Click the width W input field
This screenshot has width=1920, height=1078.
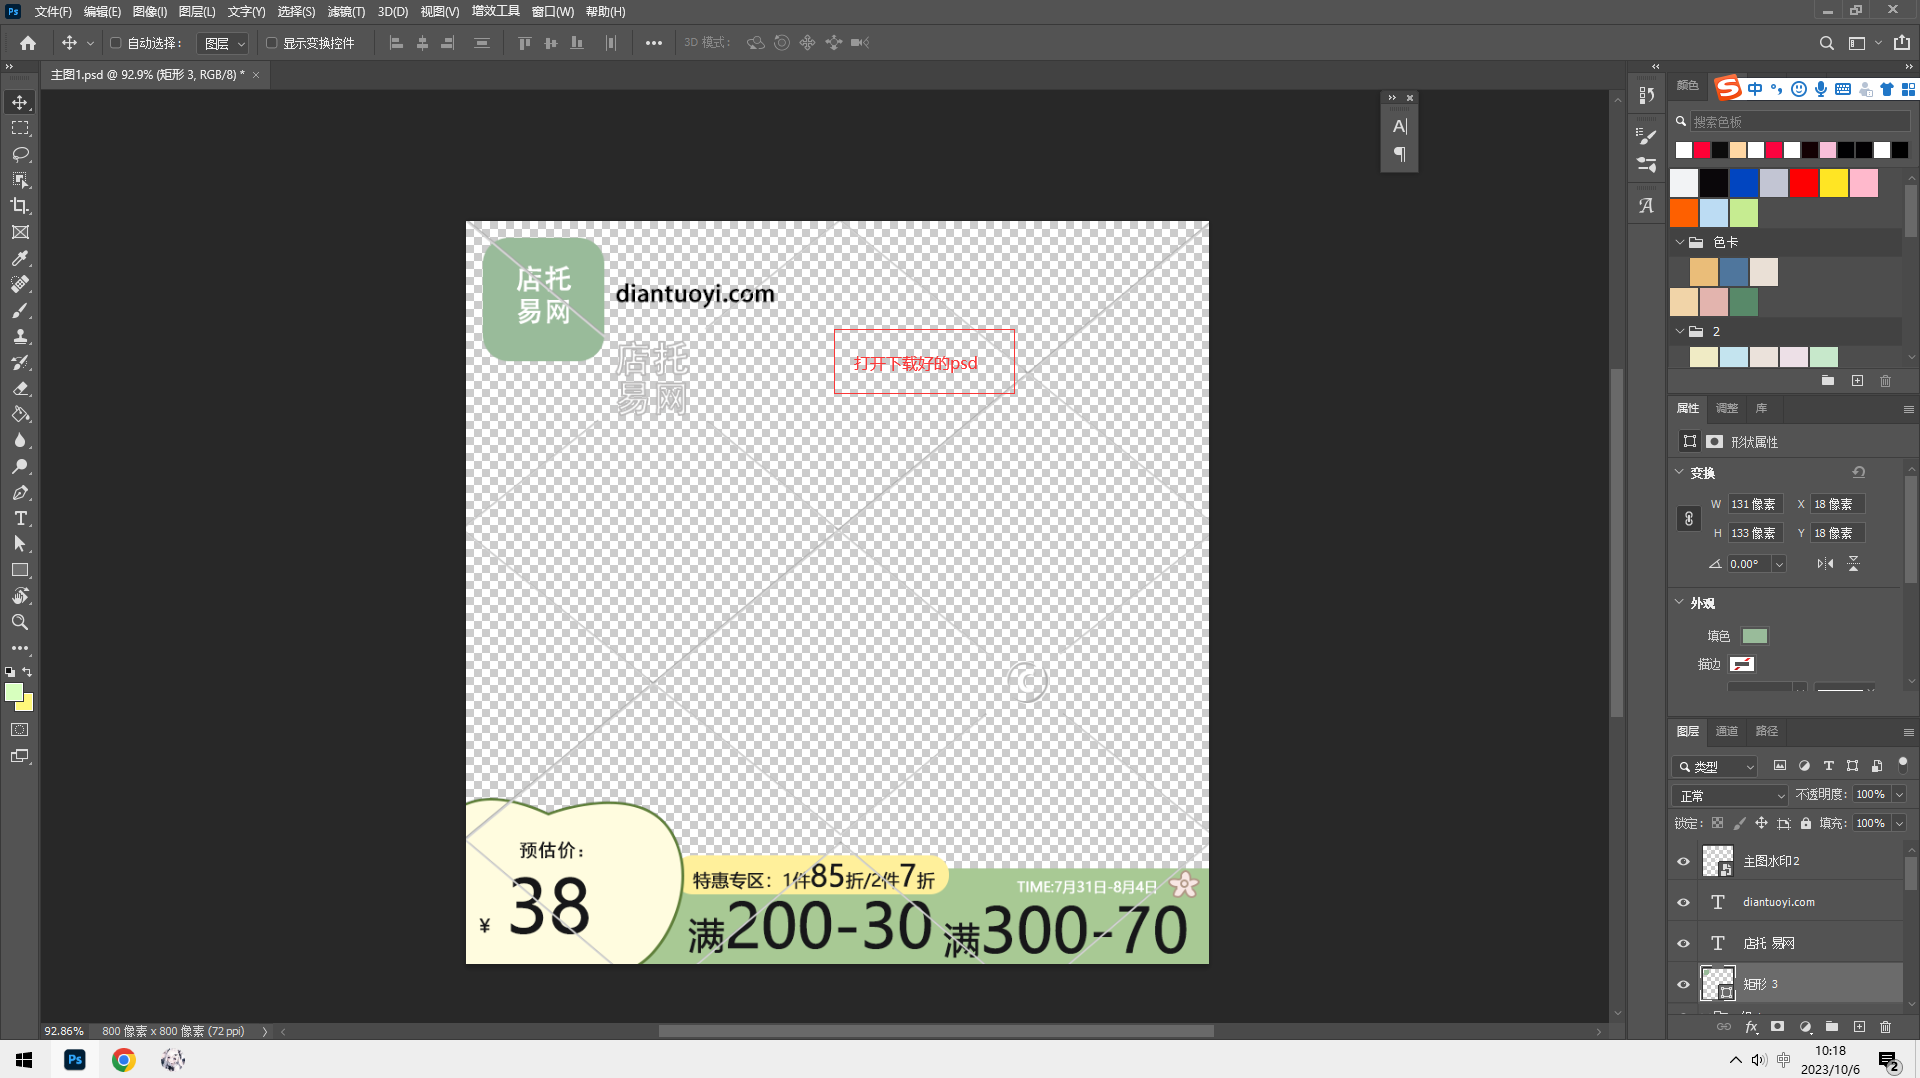1755,504
